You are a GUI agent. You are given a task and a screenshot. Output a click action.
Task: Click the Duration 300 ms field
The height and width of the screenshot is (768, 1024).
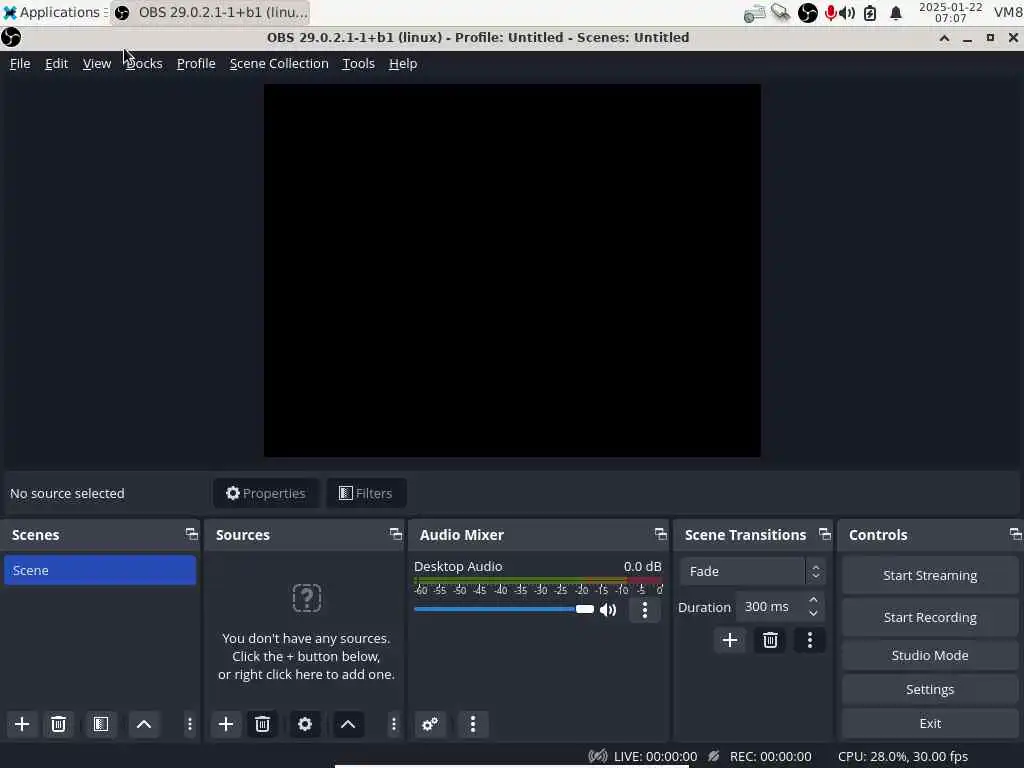[780, 607]
